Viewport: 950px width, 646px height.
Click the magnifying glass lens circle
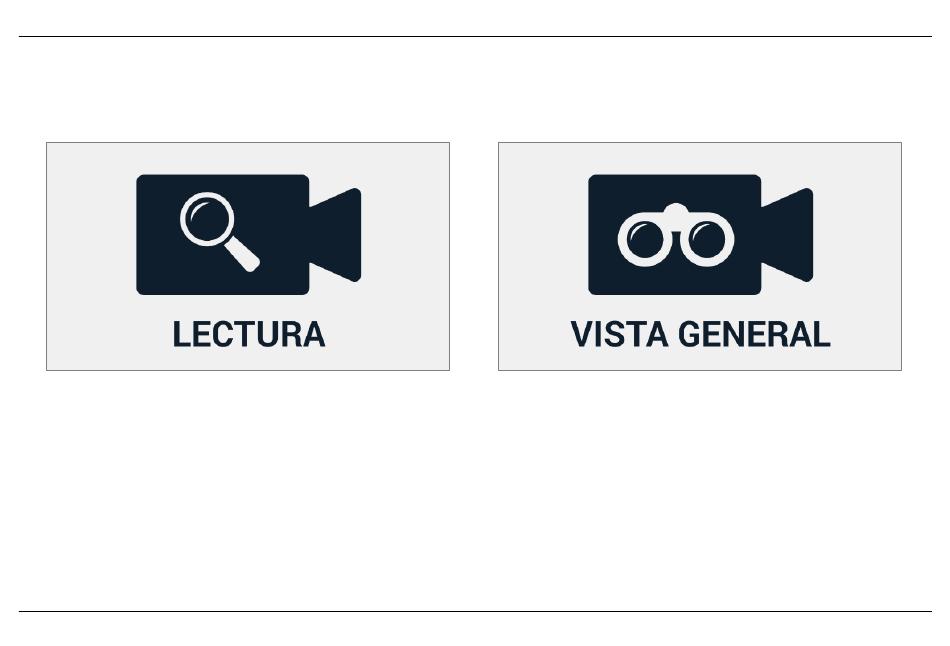[207, 219]
